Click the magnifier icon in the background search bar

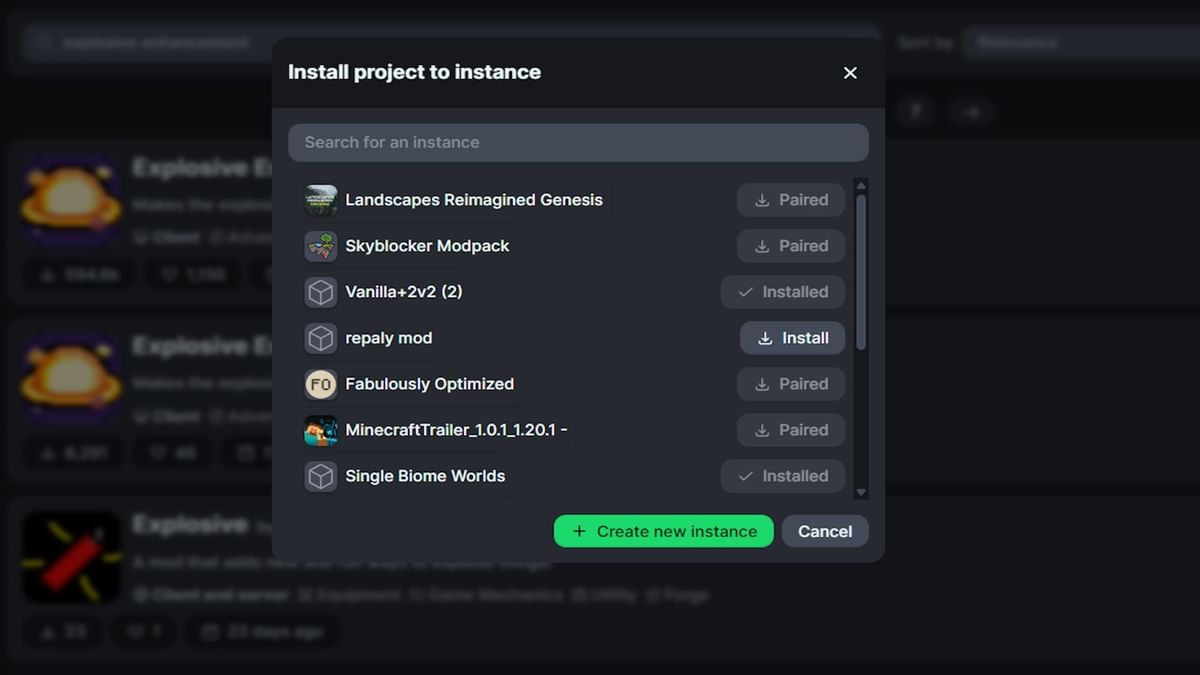click(x=42, y=42)
